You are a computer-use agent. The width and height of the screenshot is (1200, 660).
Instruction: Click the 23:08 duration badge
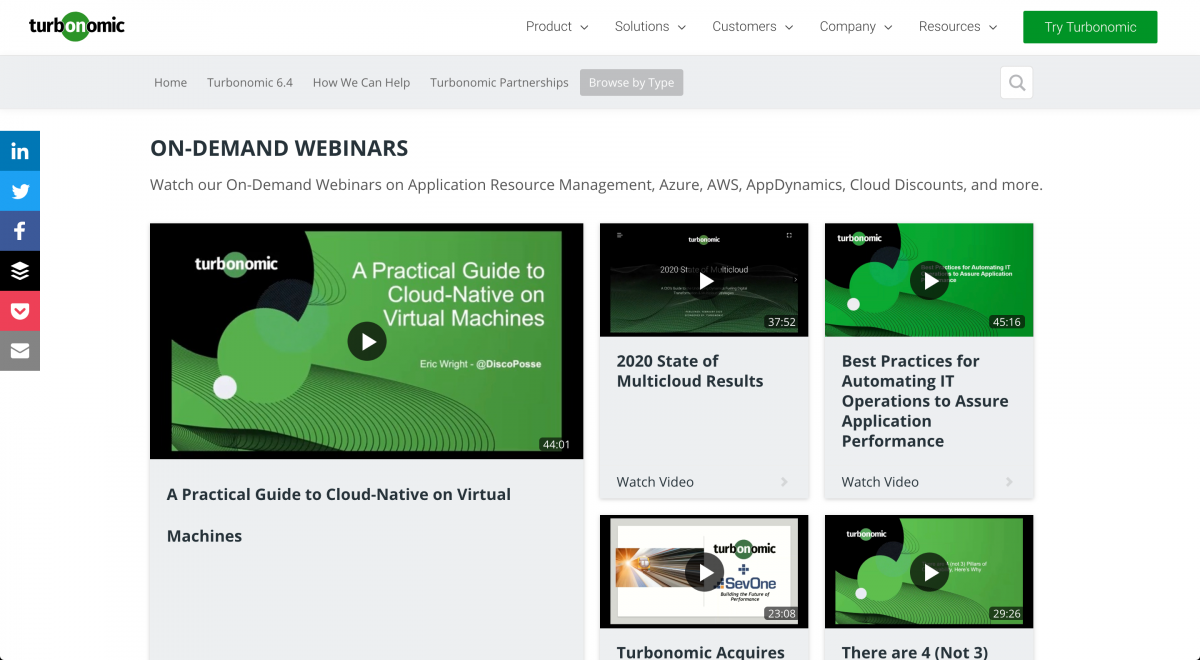782,614
